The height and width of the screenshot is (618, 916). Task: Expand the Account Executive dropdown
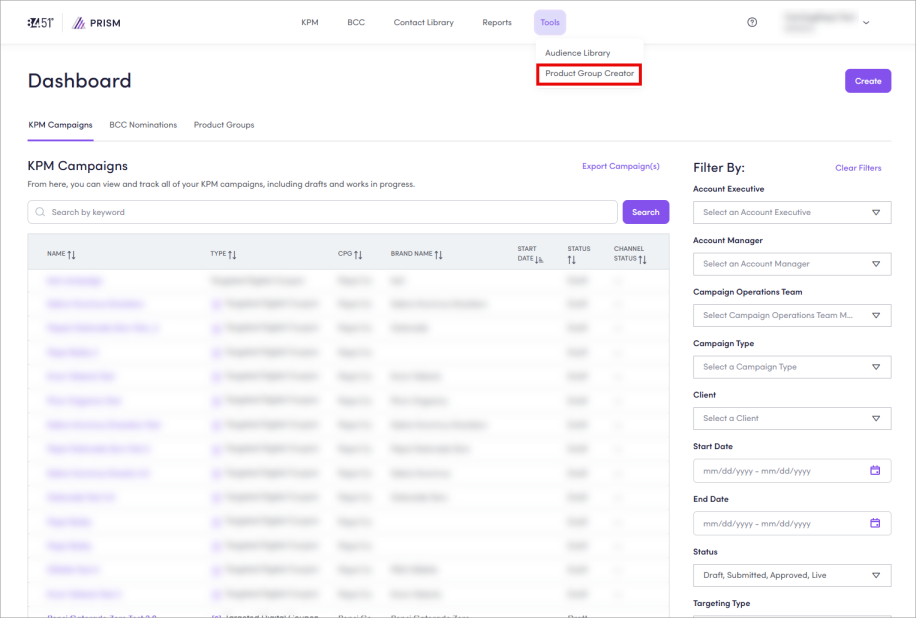click(791, 212)
